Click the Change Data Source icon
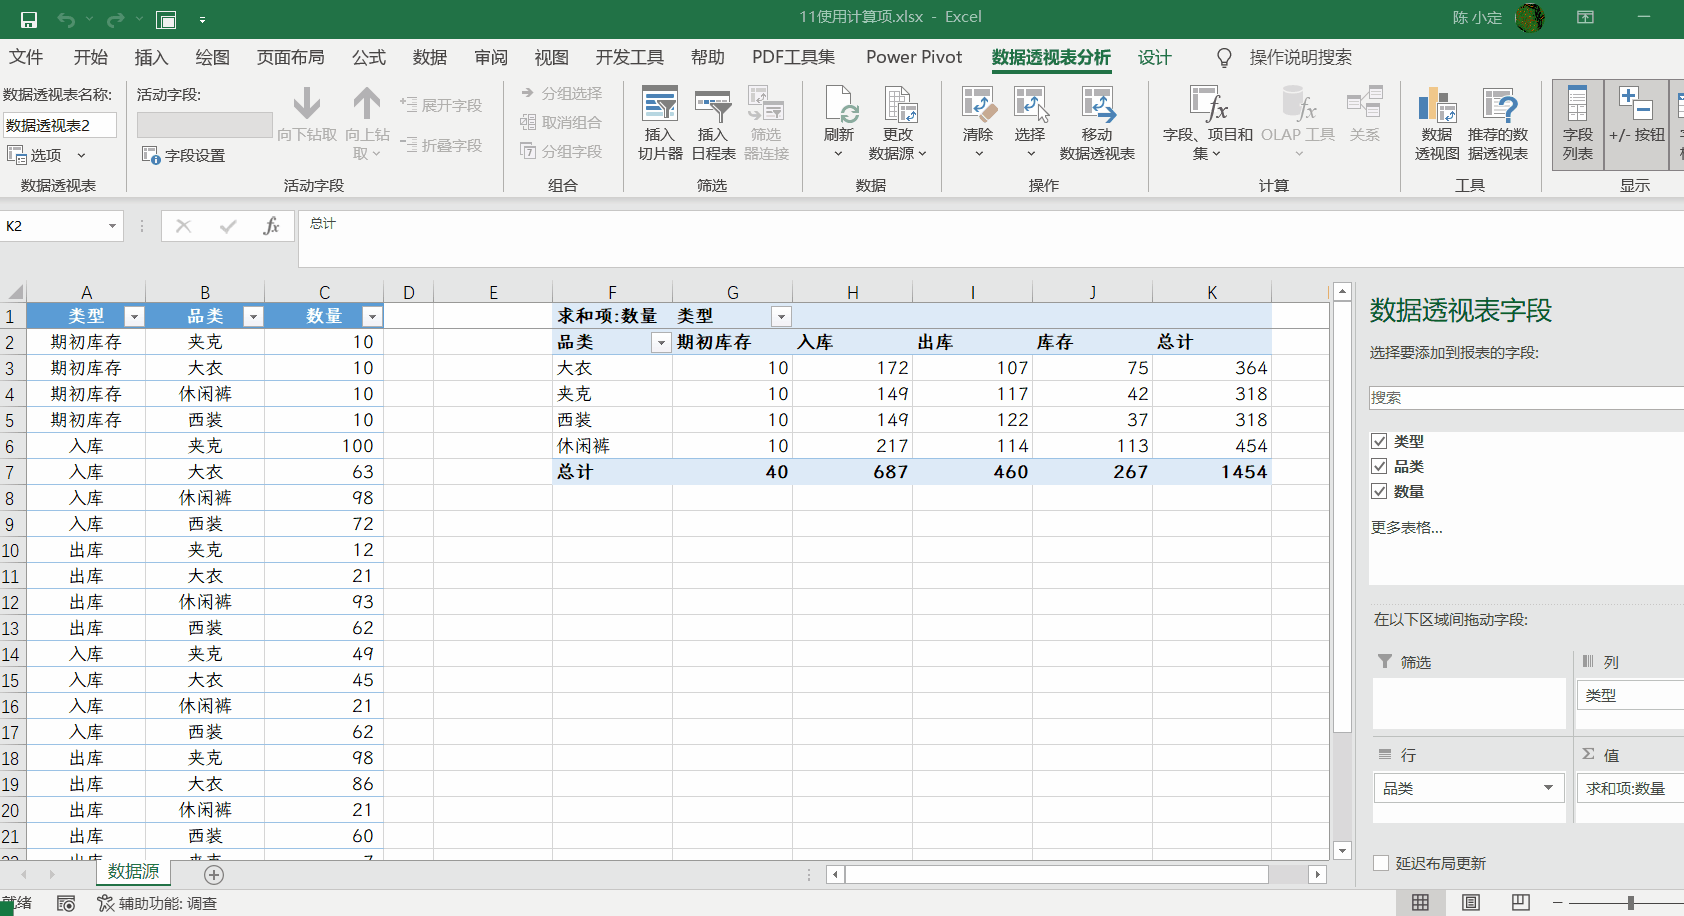The image size is (1684, 916). click(899, 106)
